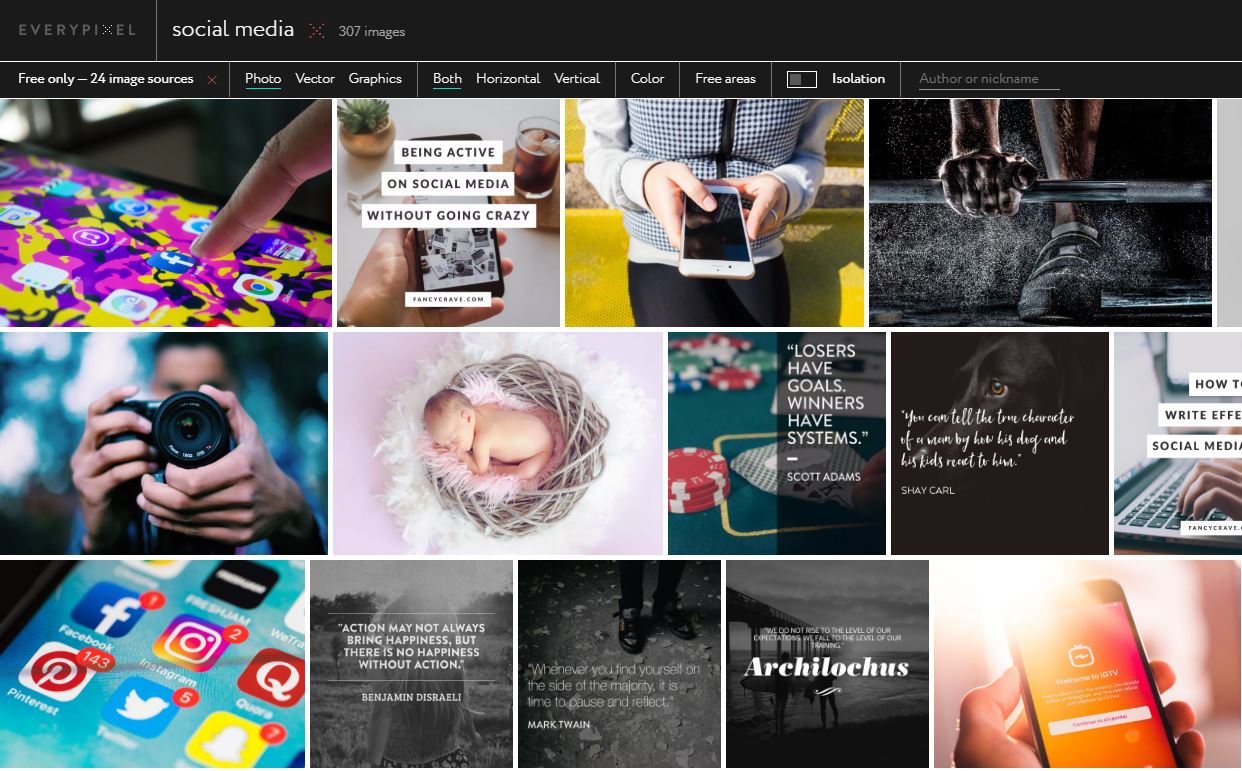Open the newborn baby in nest photo
Image resolution: width=1242 pixels, height=771 pixels.
(x=498, y=443)
